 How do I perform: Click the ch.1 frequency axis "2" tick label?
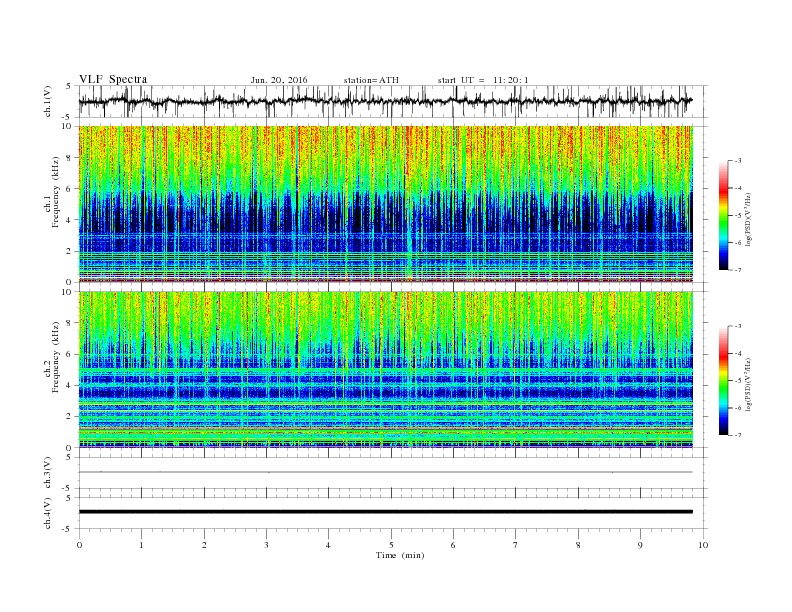tap(70, 251)
